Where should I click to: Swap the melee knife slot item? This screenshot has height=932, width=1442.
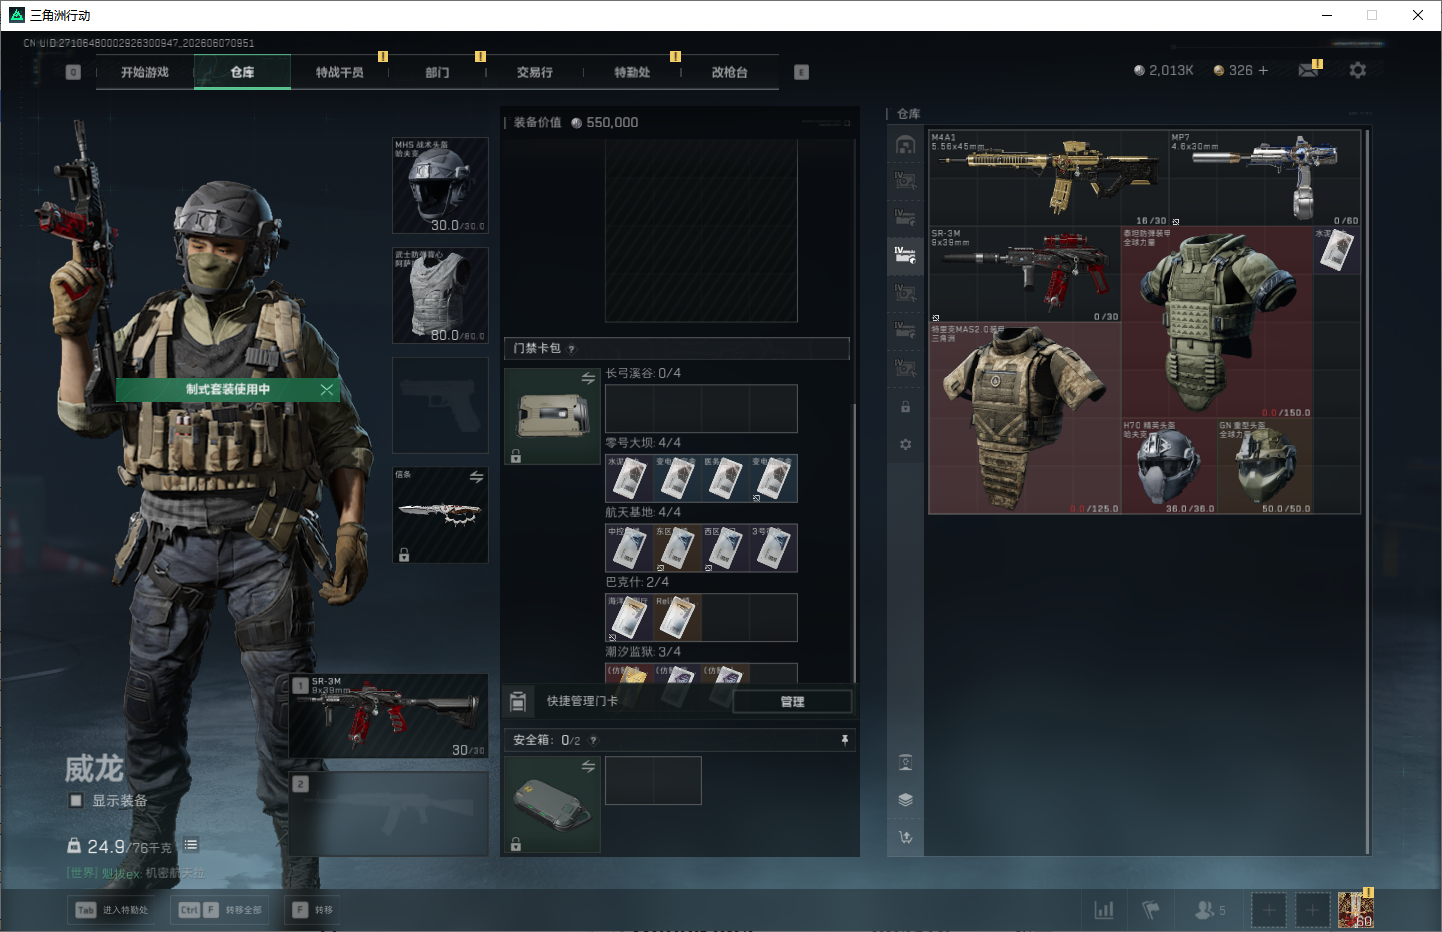pyautogui.click(x=476, y=477)
